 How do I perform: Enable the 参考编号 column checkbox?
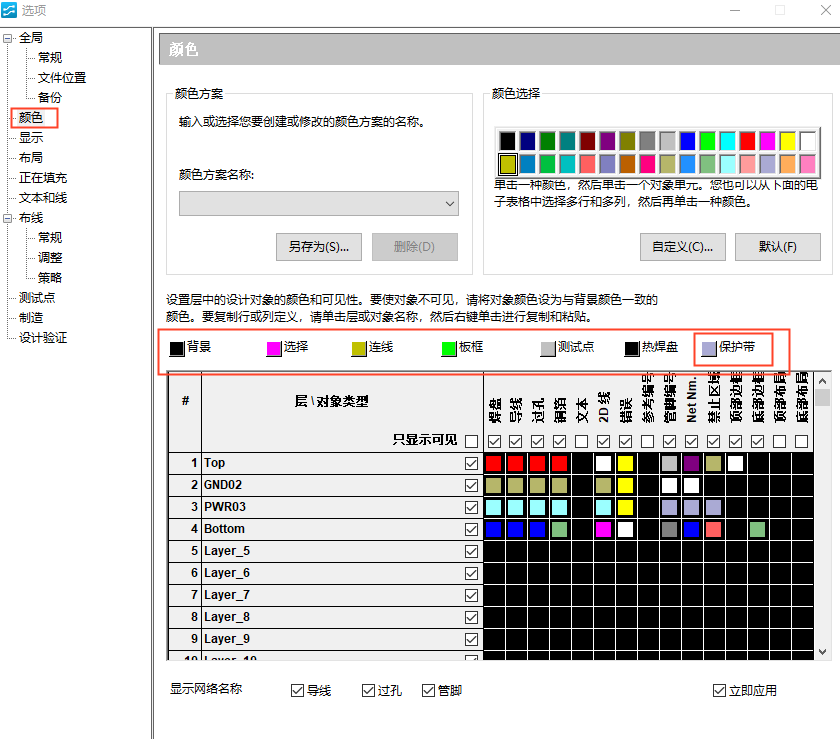point(647,441)
